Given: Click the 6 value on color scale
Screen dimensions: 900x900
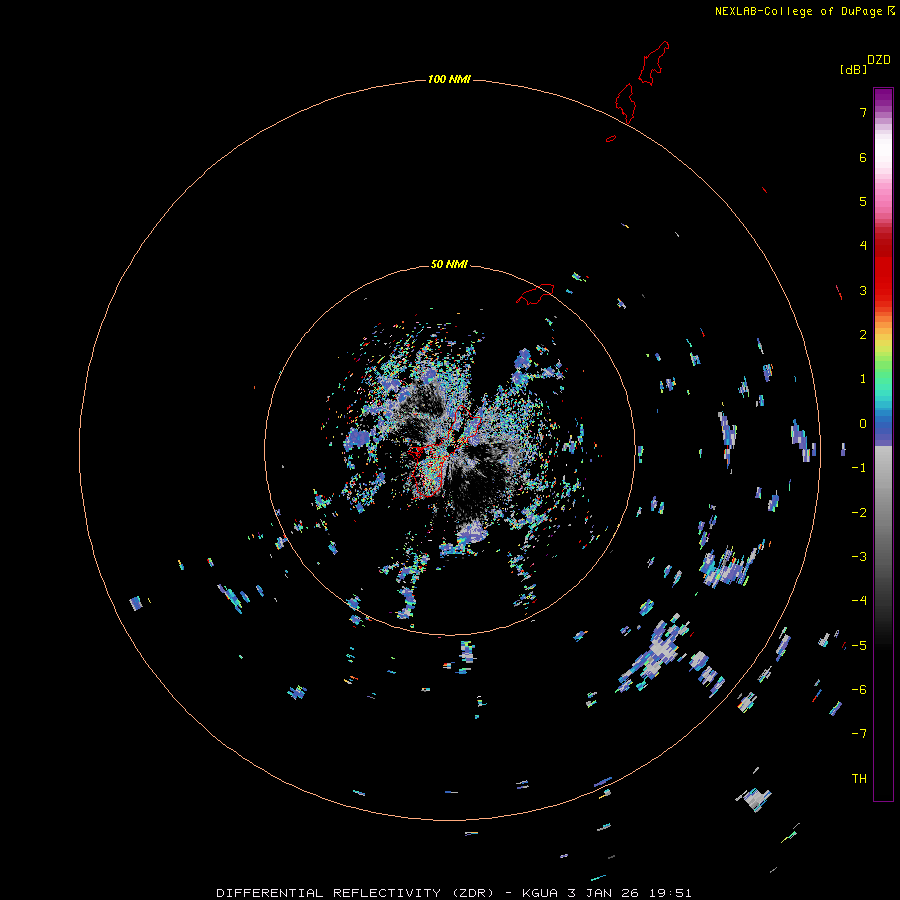Looking at the screenshot, I should click(x=863, y=157).
